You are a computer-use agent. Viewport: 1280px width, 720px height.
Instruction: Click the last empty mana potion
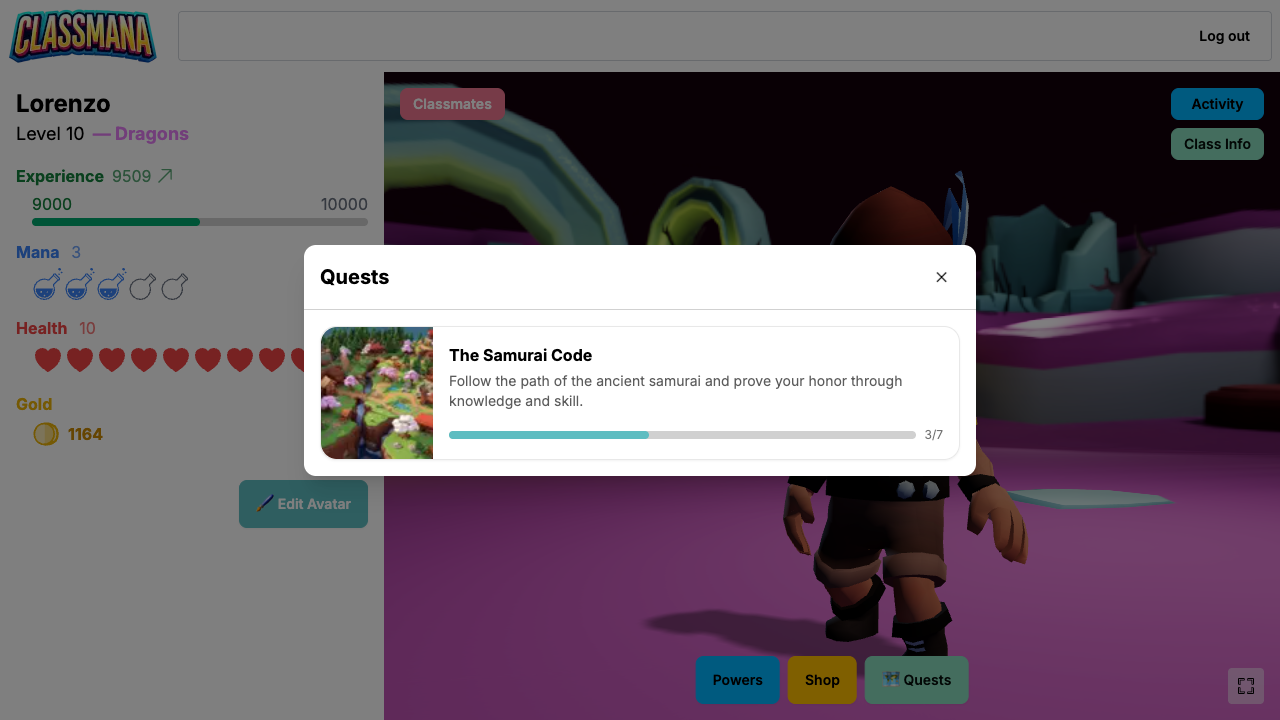pos(175,286)
